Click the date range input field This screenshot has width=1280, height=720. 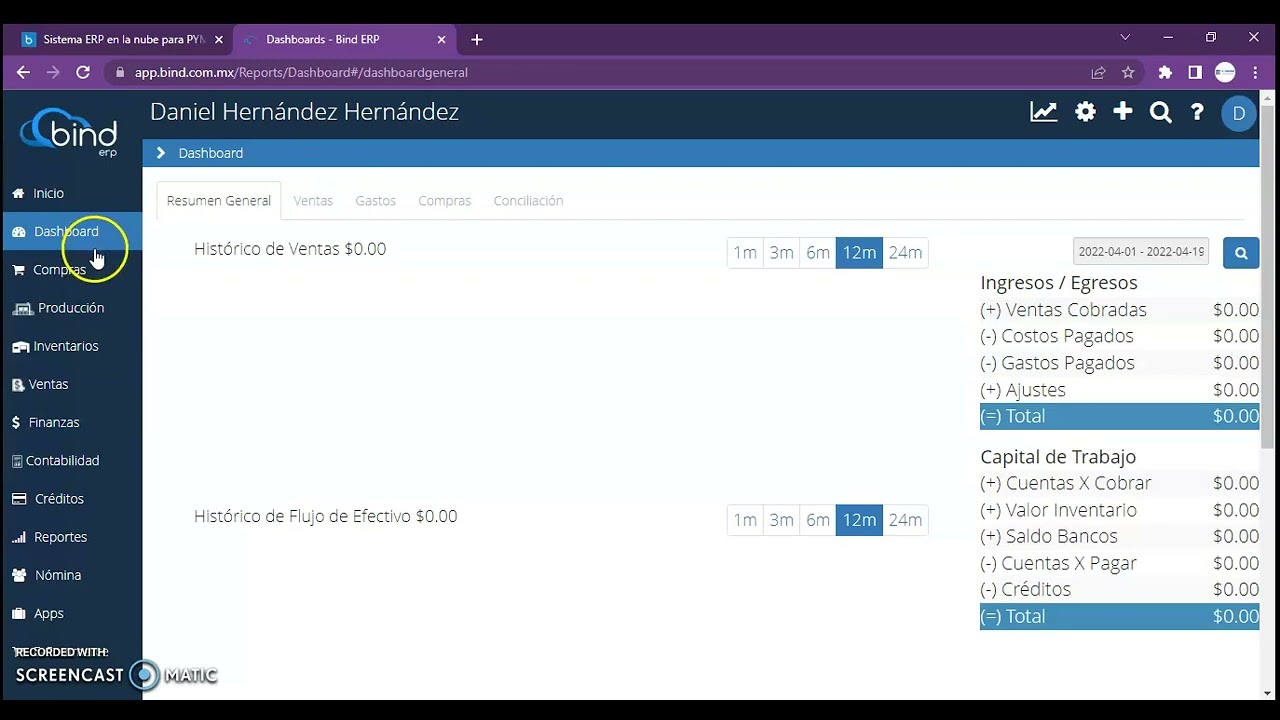click(x=1141, y=252)
